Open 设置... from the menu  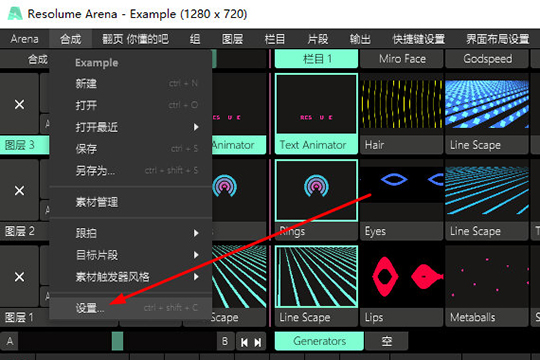tap(131, 308)
